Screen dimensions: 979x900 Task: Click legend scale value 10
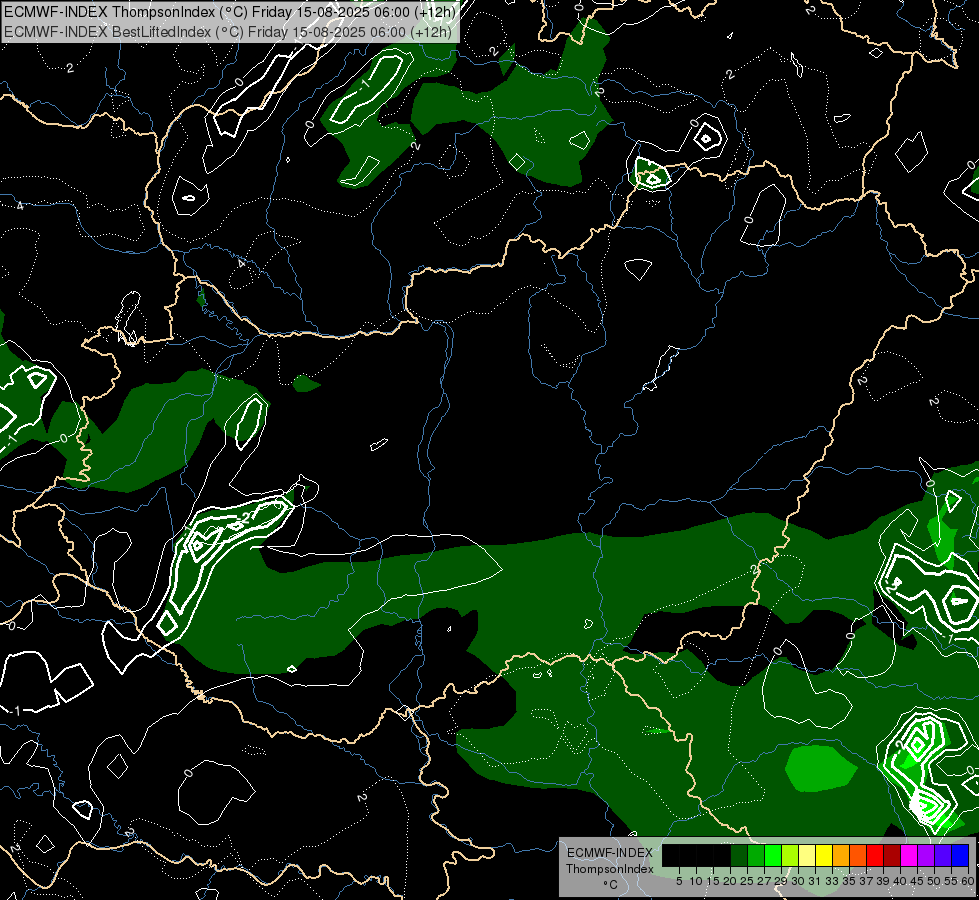pos(696,881)
